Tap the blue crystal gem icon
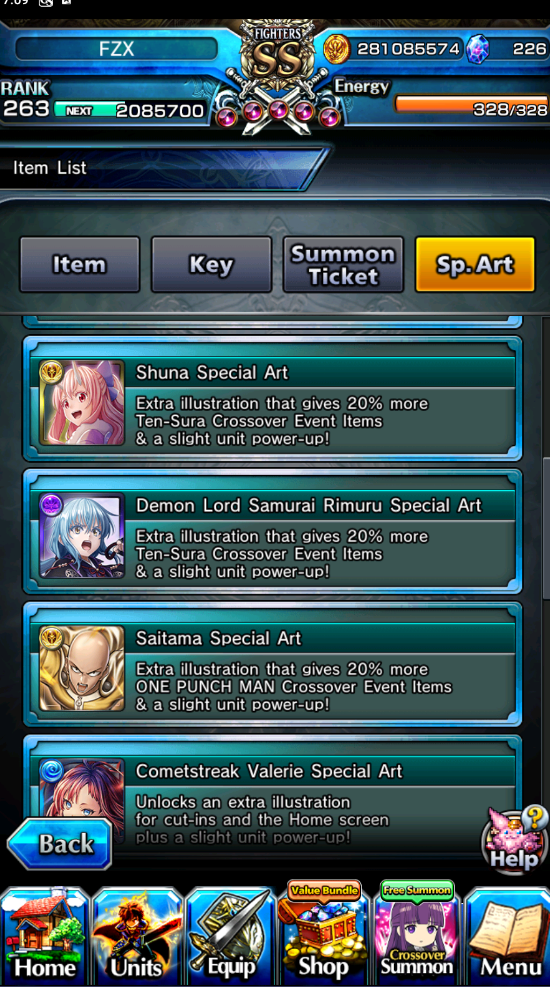 pos(478,49)
